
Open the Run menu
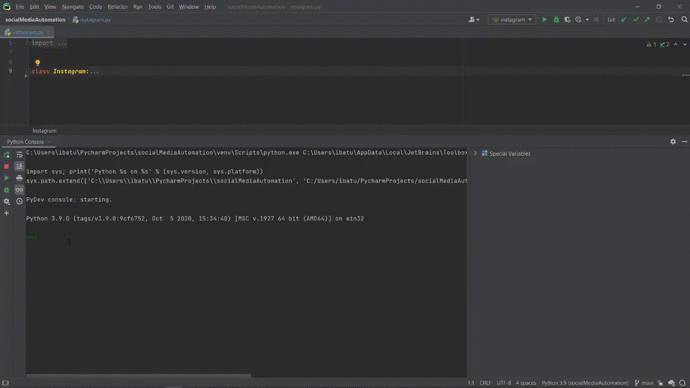[x=138, y=7]
